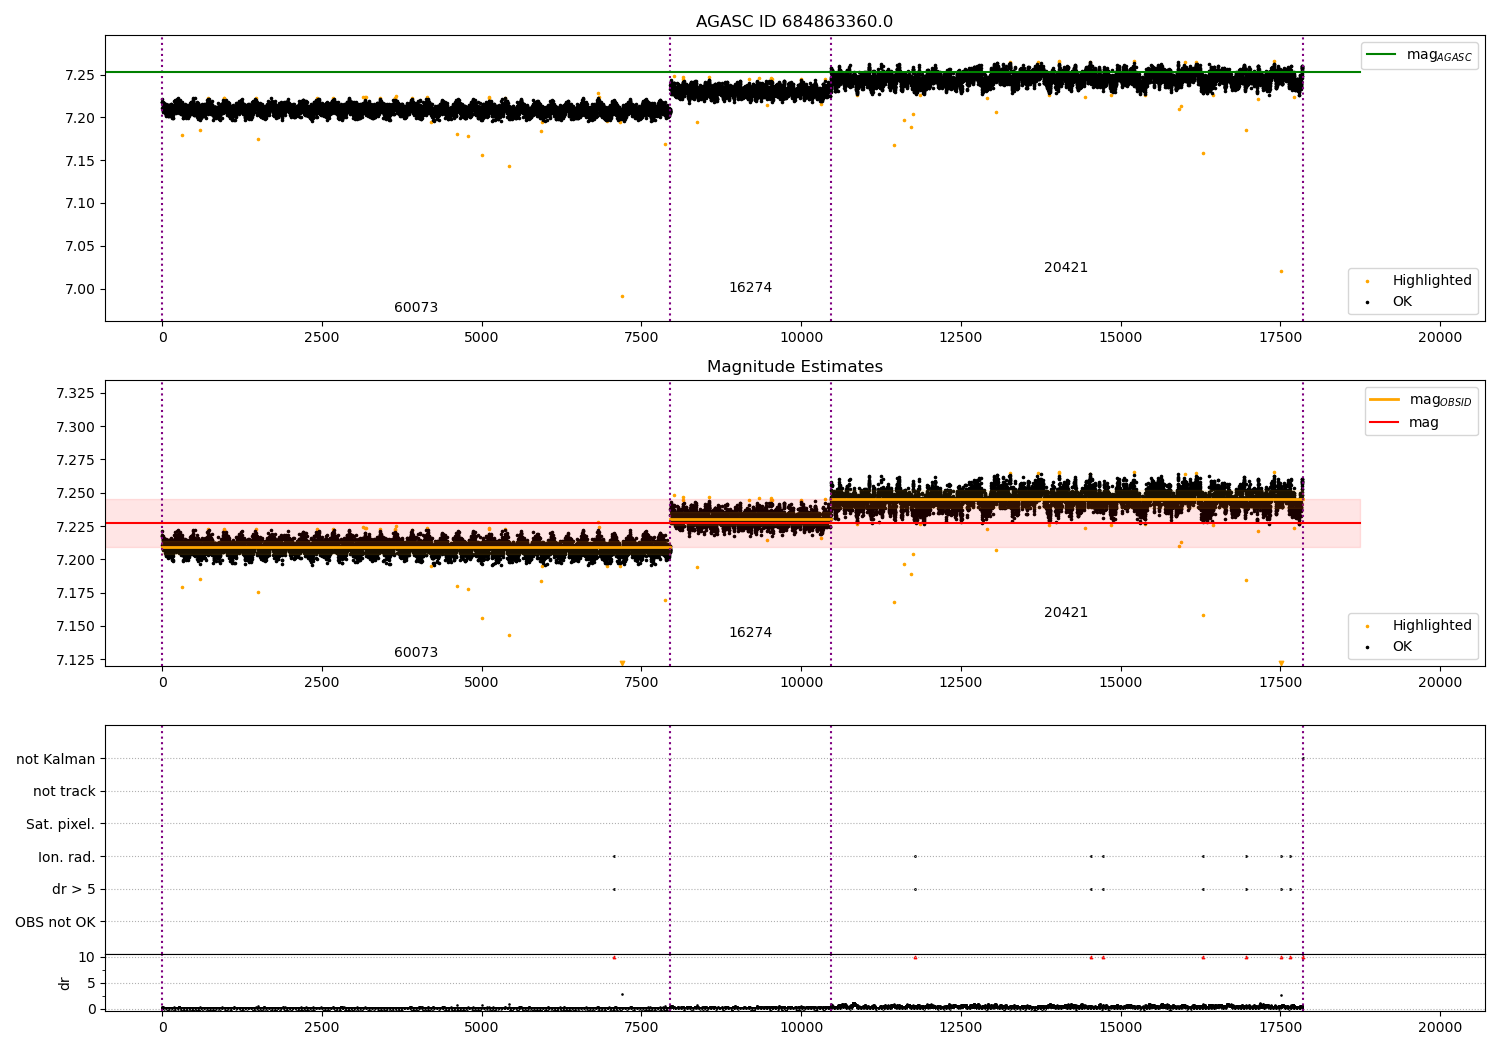This screenshot has height=1050, width=1500.
Task: Click the dr axis tick label 10
Action: tap(87, 957)
